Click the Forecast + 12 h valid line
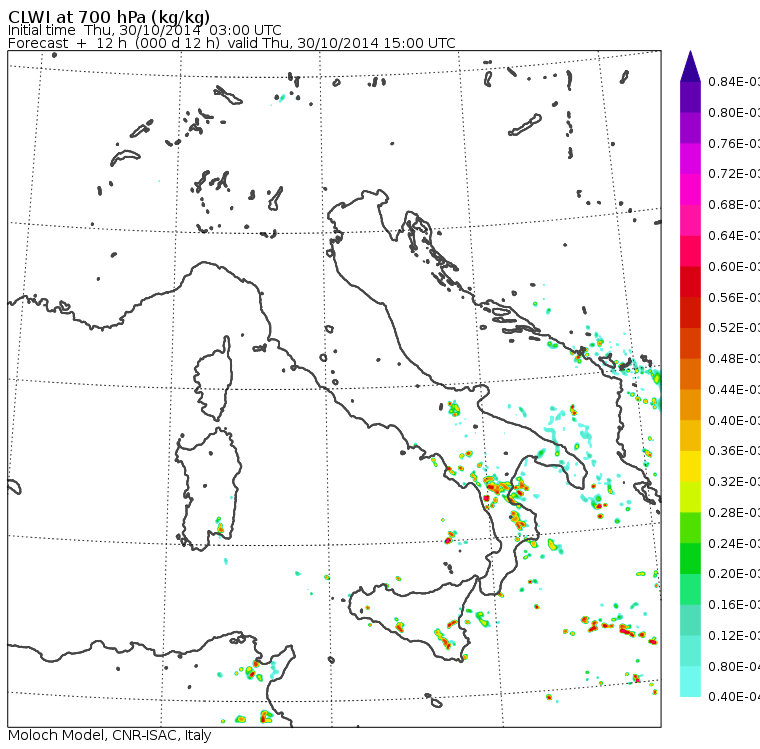The height and width of the screenshot is (749, 760). click(x=232, y=43)
